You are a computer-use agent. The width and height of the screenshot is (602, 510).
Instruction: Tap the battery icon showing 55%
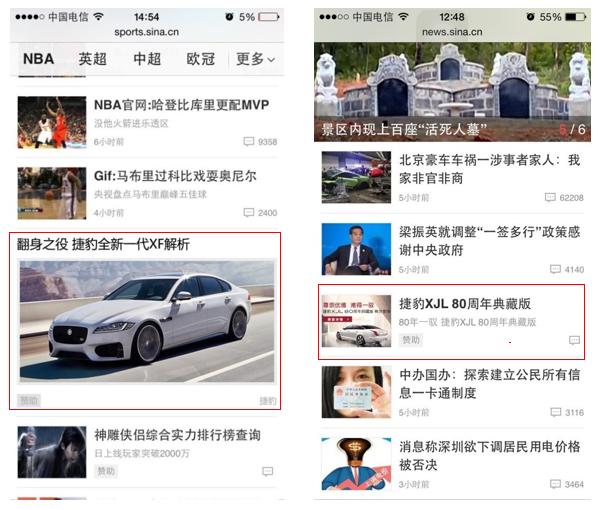576,17
